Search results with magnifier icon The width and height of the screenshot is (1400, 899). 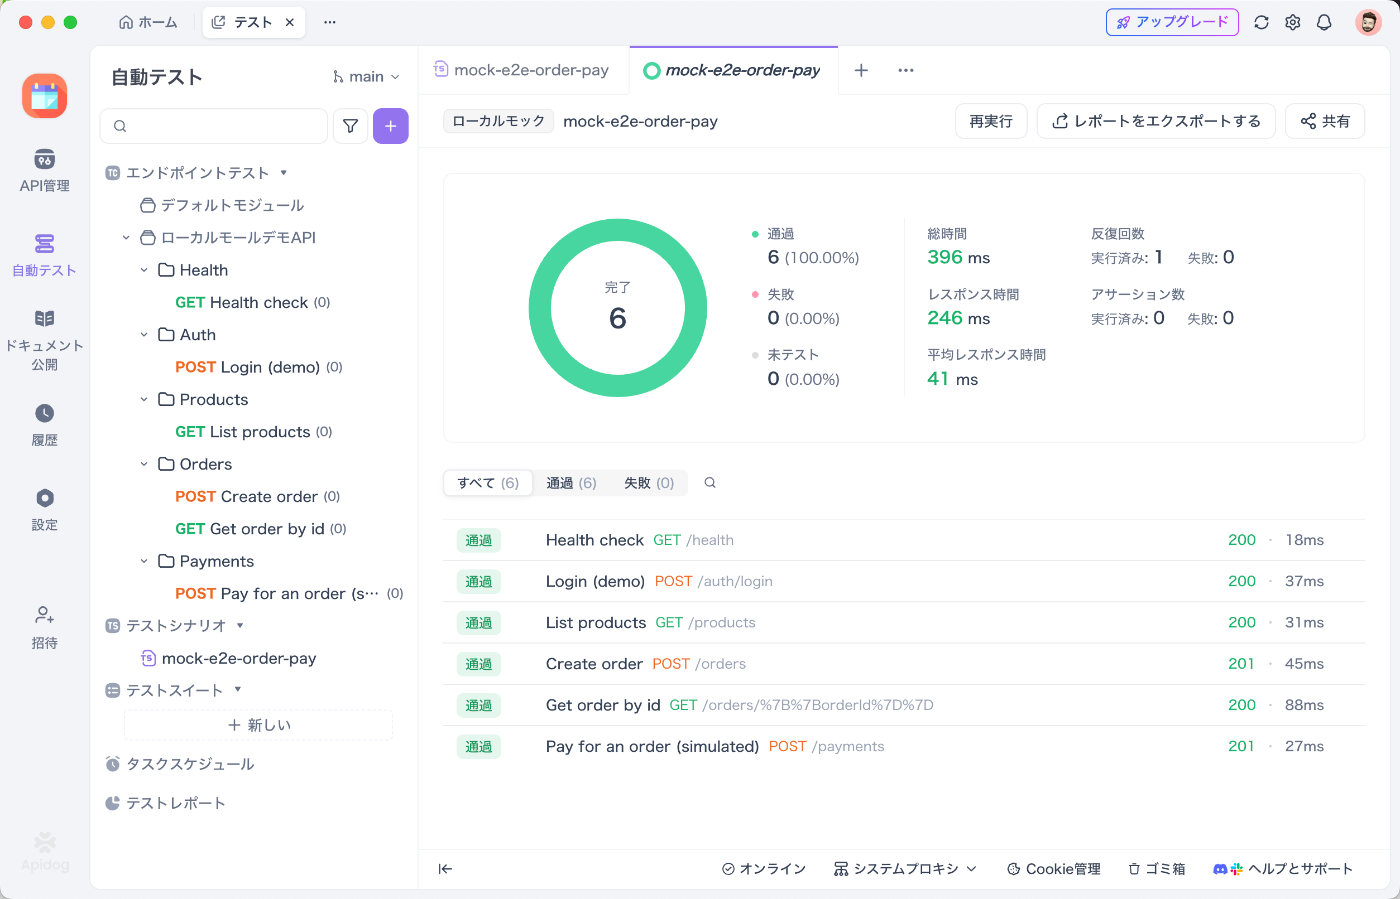pyautogui.click(x=710, y=483)
